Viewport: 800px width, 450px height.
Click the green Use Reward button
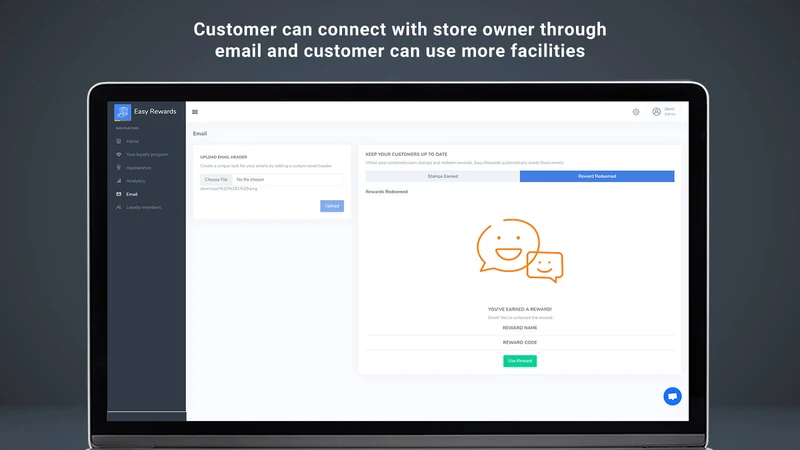click(520, 361)
